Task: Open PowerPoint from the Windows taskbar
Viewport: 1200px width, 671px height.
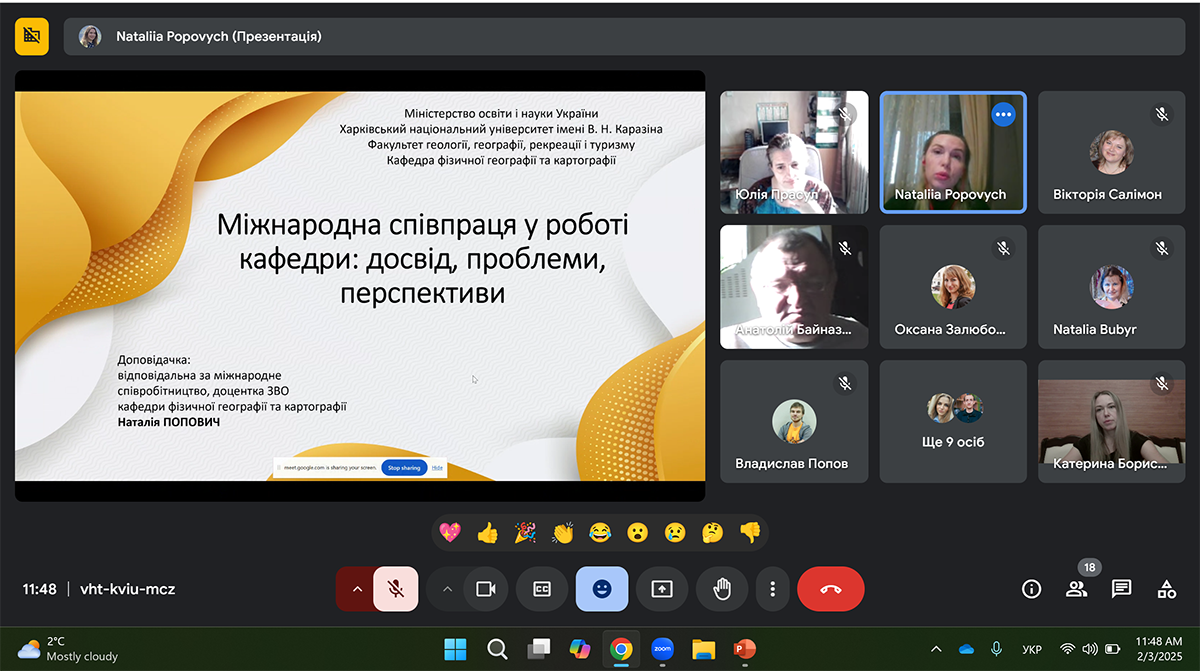Action: (x=744, y=649)
